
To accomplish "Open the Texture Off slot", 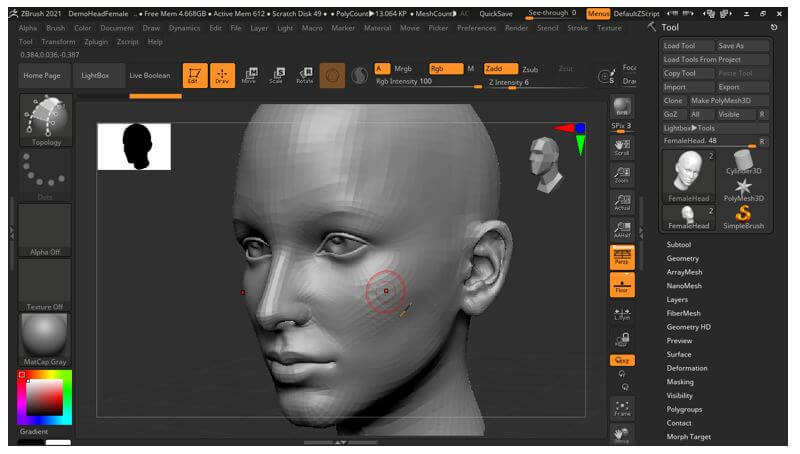I will point(45,285).
